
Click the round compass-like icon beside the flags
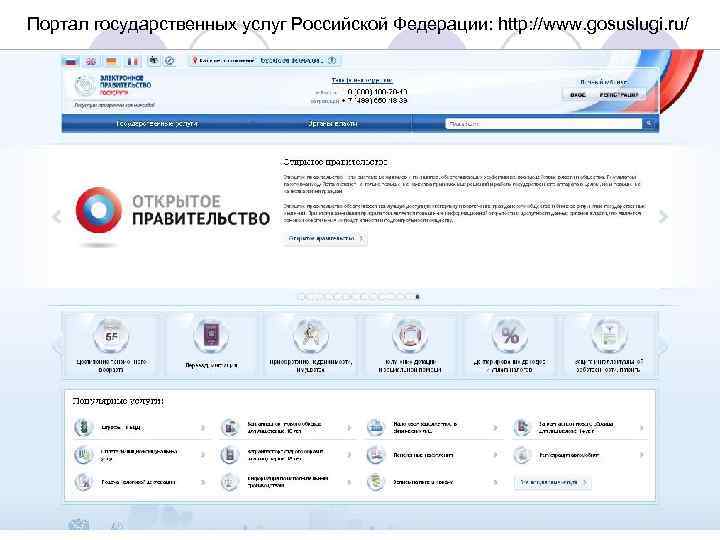pos(169,61)
